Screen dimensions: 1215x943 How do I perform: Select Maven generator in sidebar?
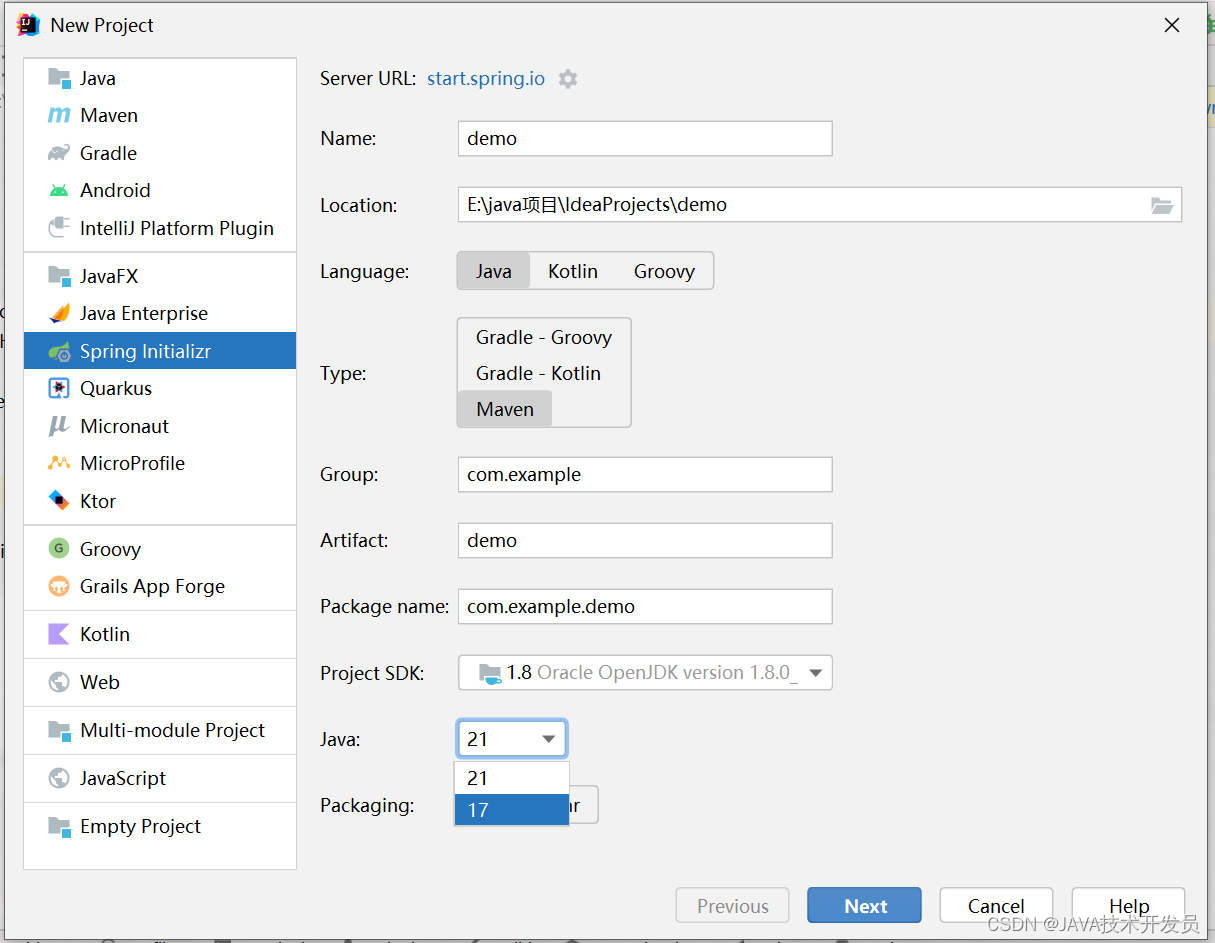160,116
